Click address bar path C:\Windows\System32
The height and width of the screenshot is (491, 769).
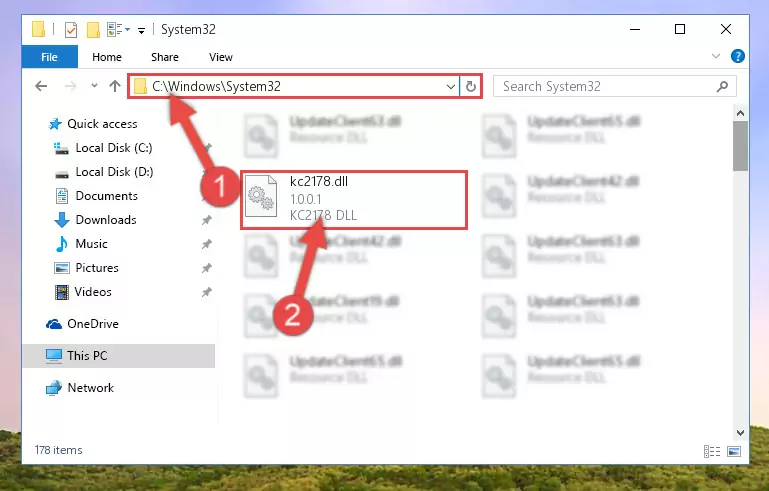pyautogui.click(x=216, y=86)
